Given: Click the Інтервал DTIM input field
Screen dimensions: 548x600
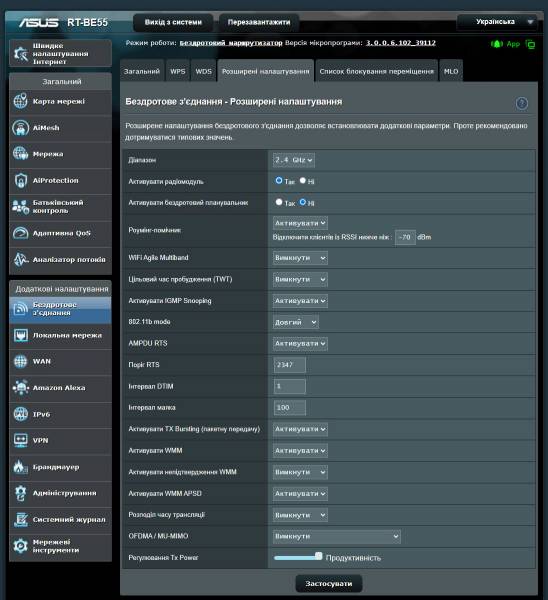Looking at the screenshot, I should click(x=290, y=386).
